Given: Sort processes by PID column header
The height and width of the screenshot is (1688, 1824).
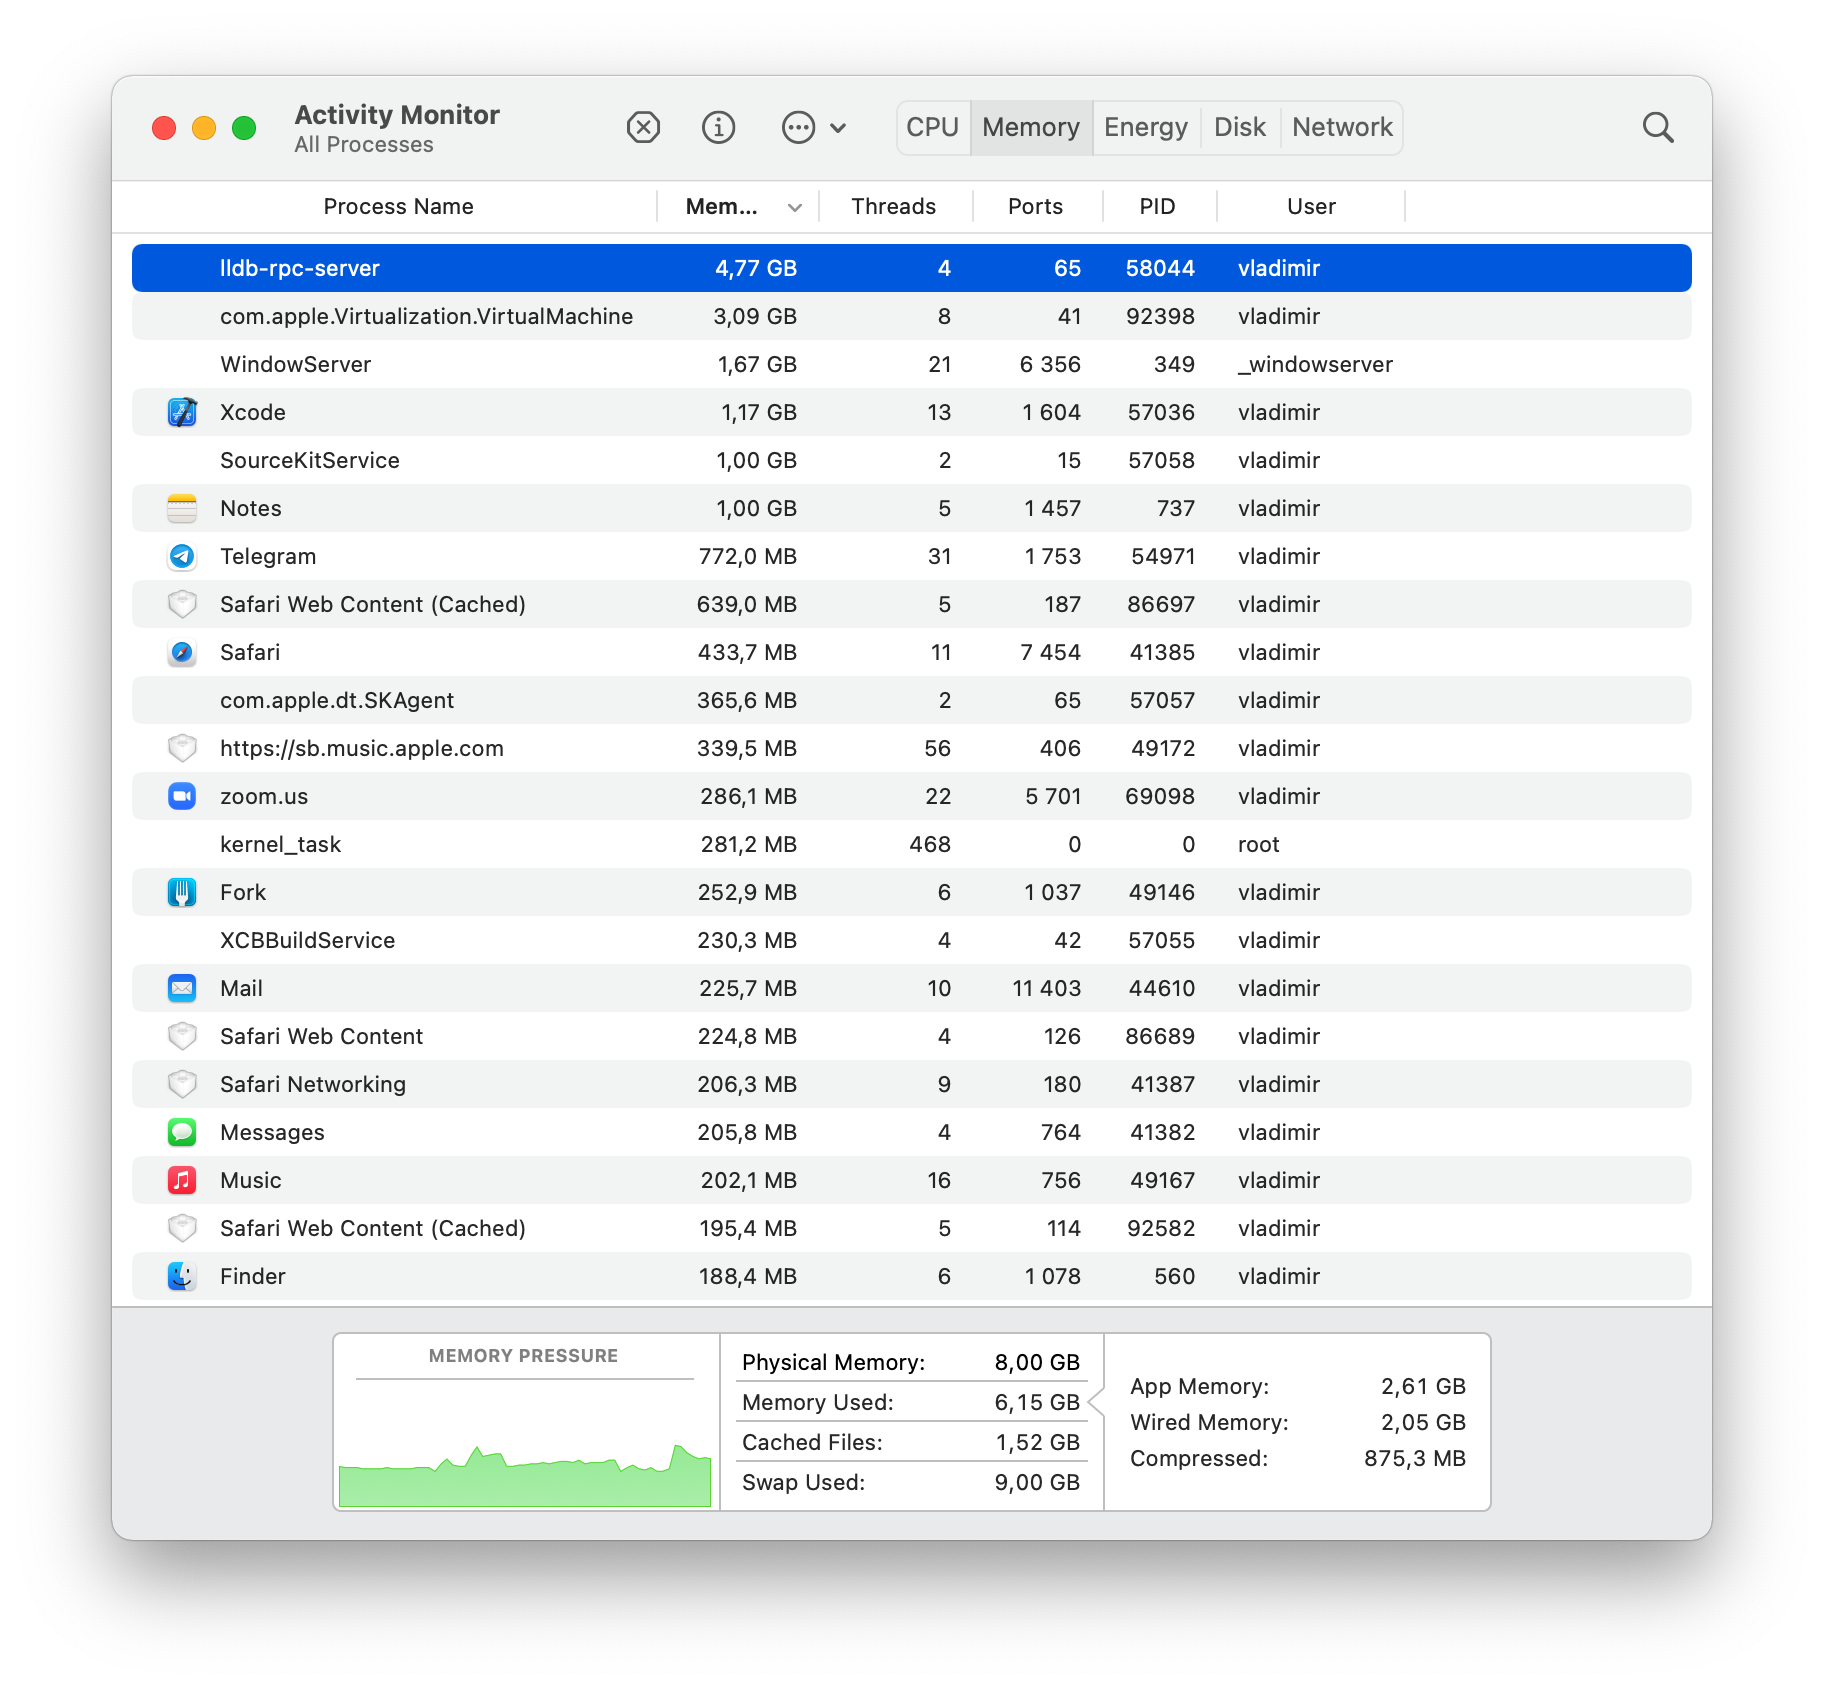Looking at the screenshot, I should click(x=1157, y=207).
